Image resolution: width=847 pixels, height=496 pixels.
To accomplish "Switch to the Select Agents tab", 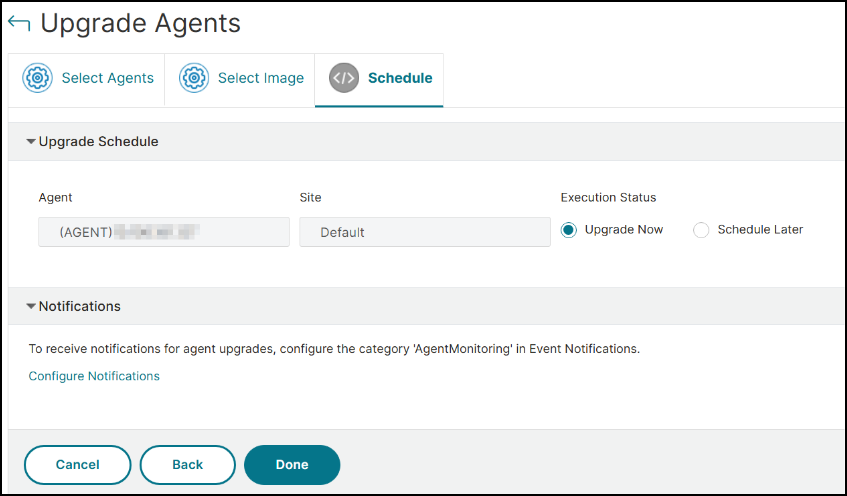I will pyautogui.click(x=107, y=78).
